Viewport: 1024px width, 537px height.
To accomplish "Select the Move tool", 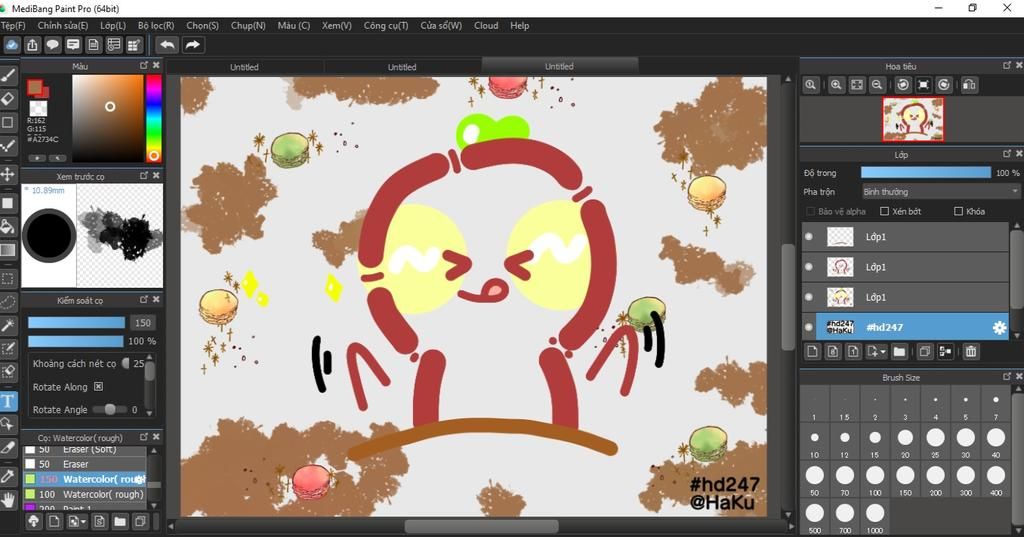I will [8, 174].
